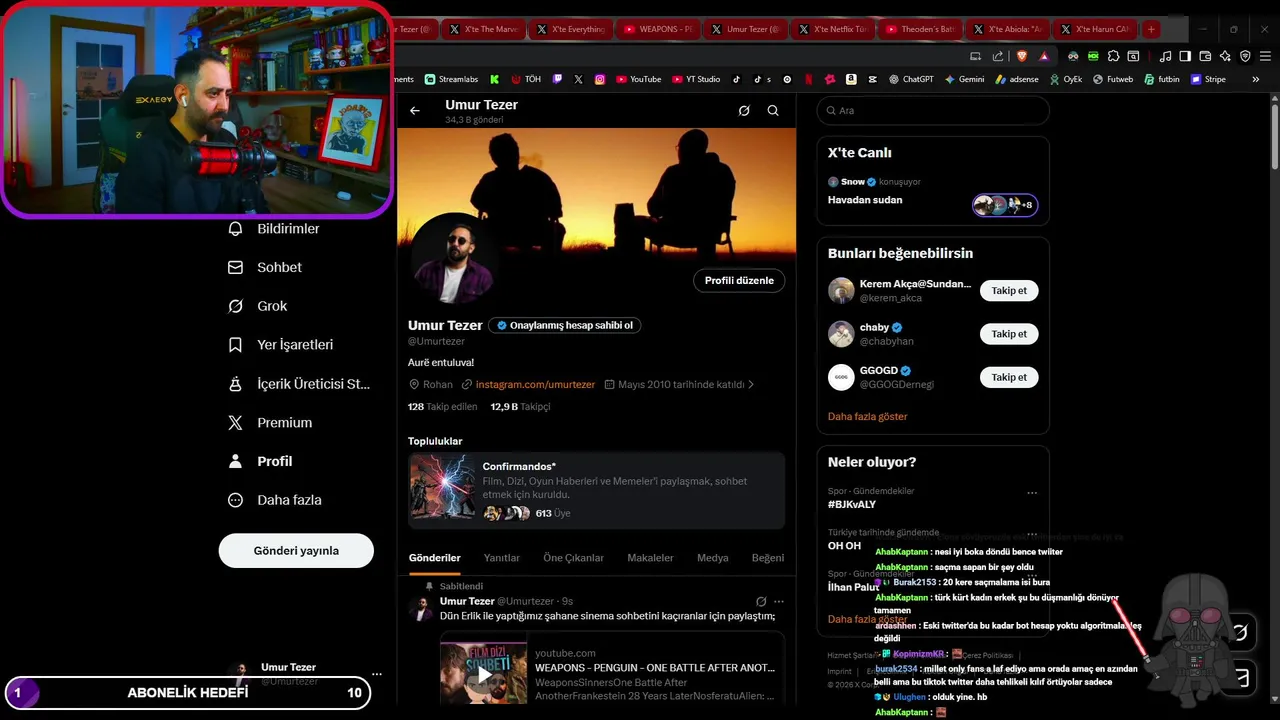Viewport: 1280px width, 720px height.
Task: Open the Premium page
Action: (271, 423)
